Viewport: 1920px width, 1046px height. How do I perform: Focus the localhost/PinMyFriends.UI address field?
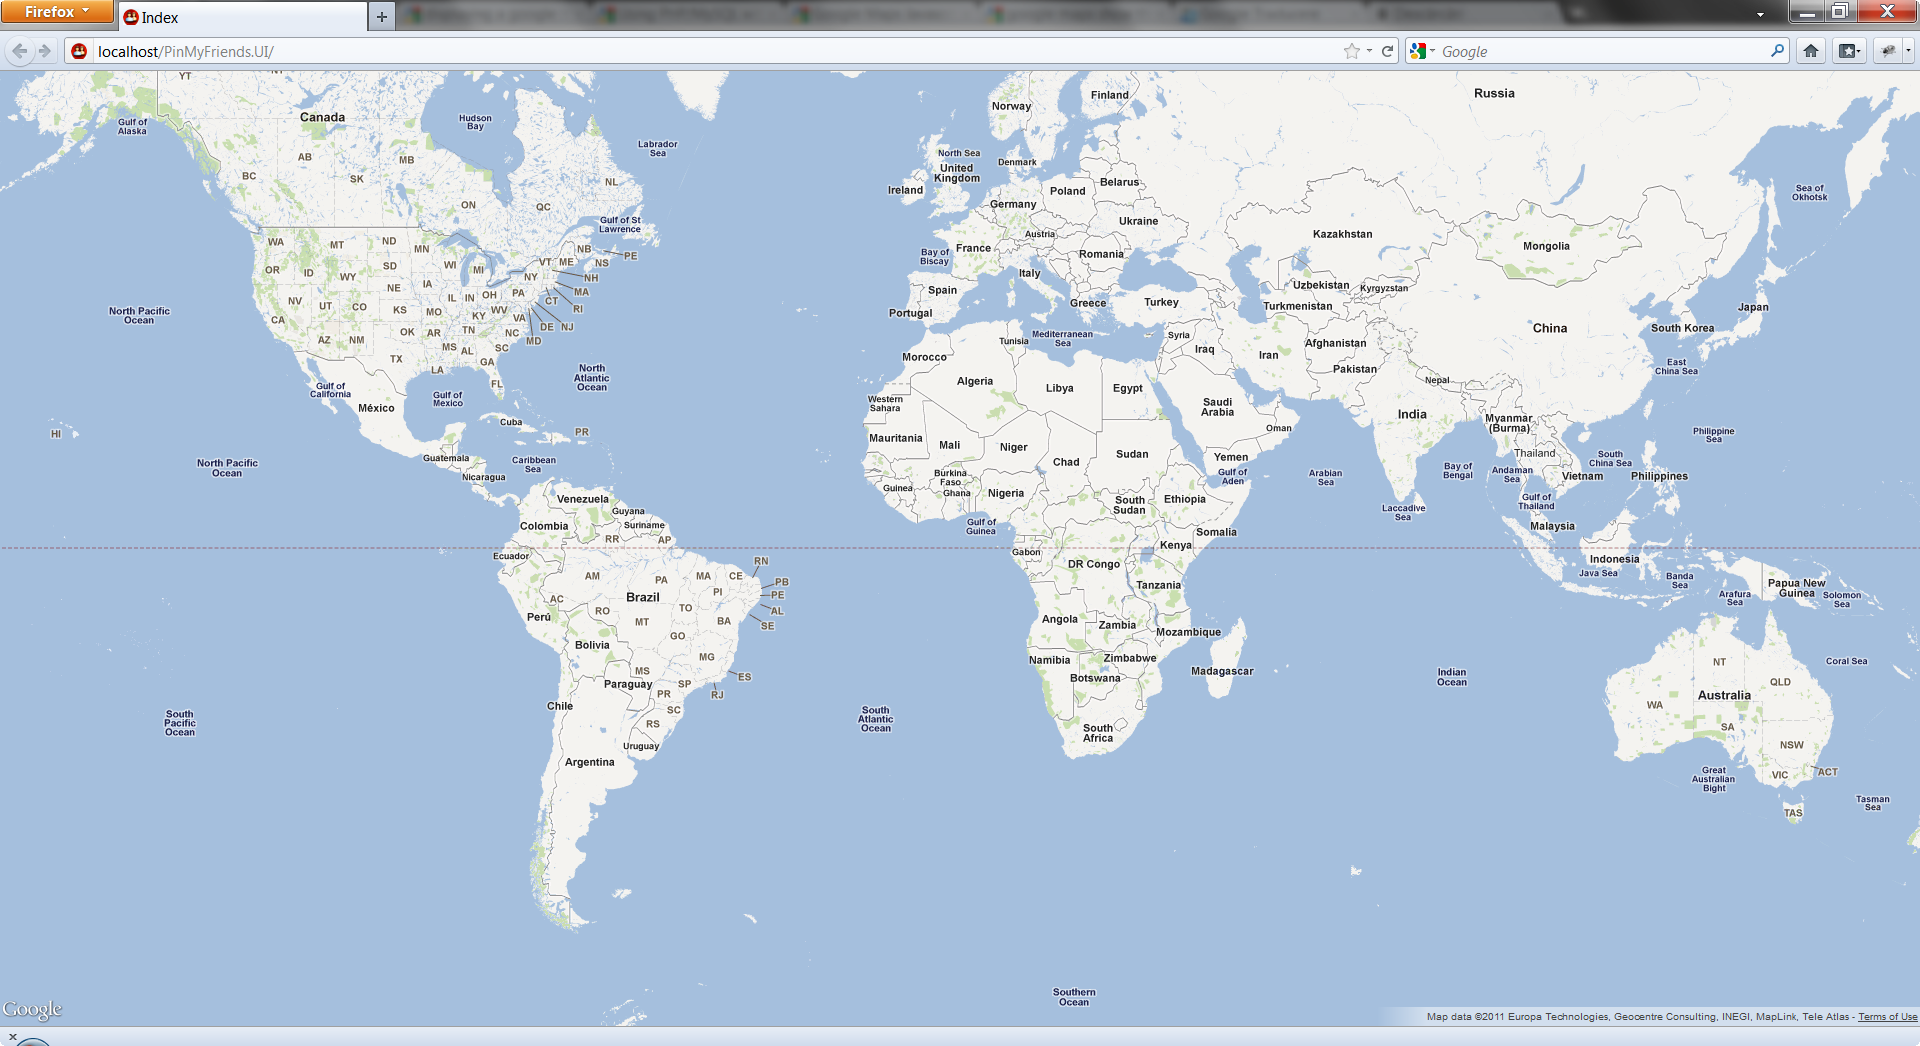[x=700, y=51]
